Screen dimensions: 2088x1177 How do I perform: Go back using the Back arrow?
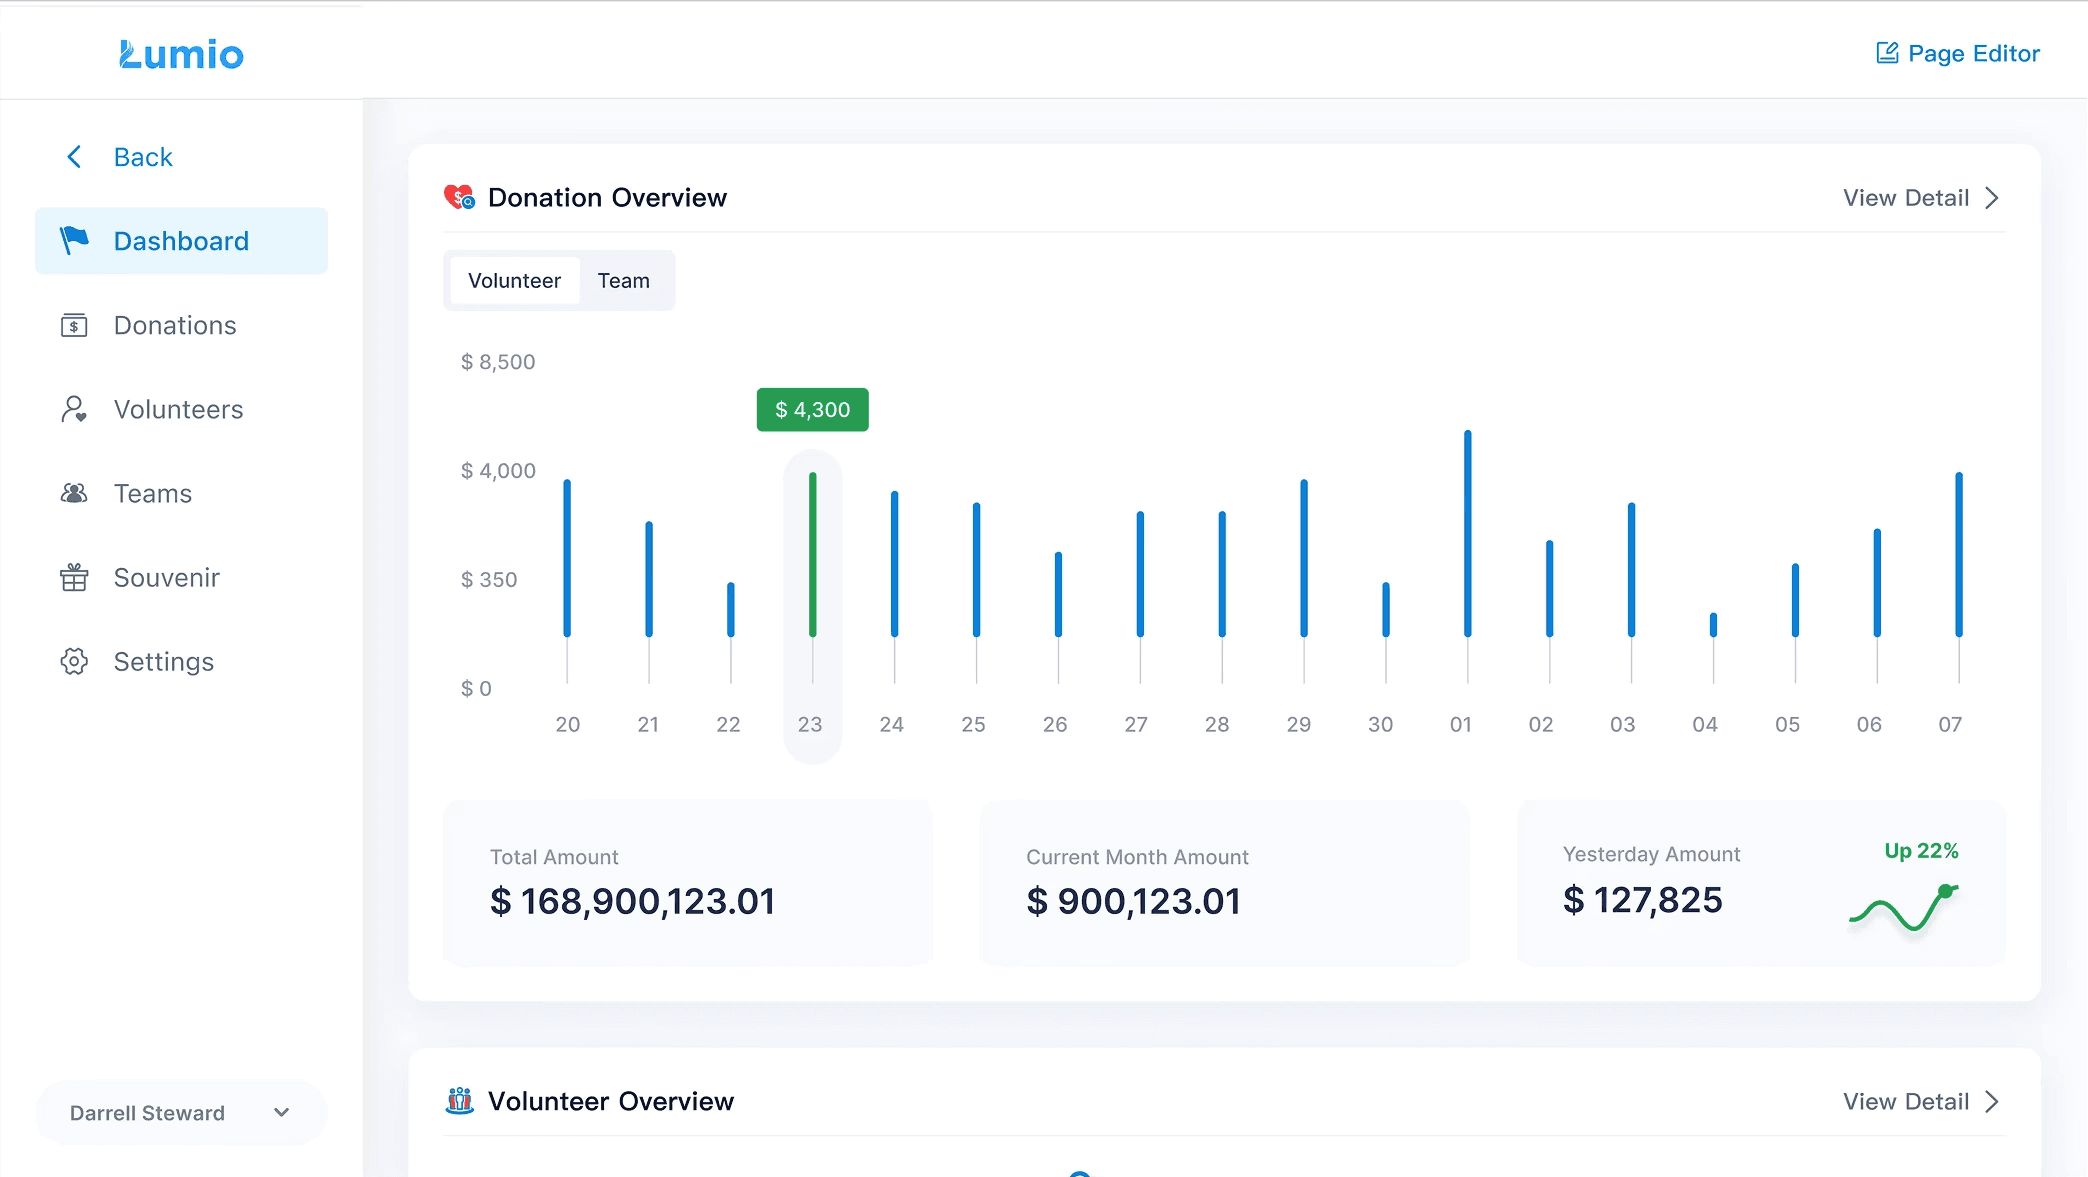point(74,157)
